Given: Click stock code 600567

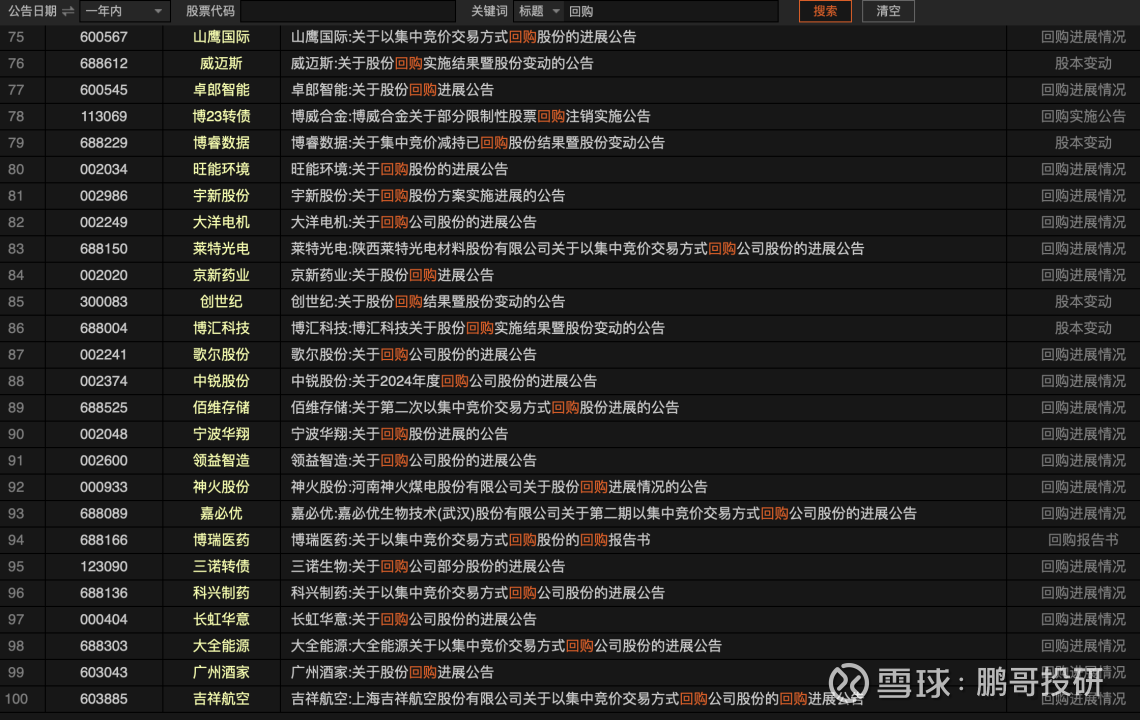Looking at the screenshot, I should (x=104, y=37).
